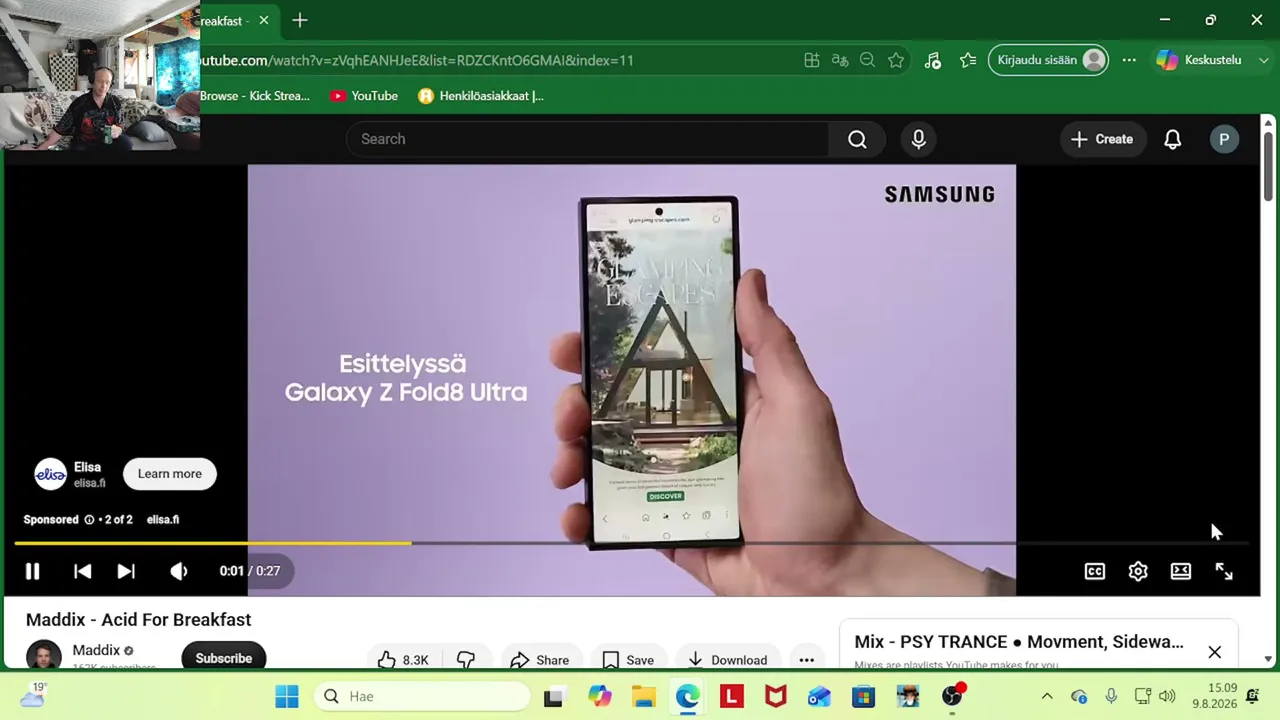Toggle closed captions on the player
The image size is (1280, 720).
coord(1095,571)
